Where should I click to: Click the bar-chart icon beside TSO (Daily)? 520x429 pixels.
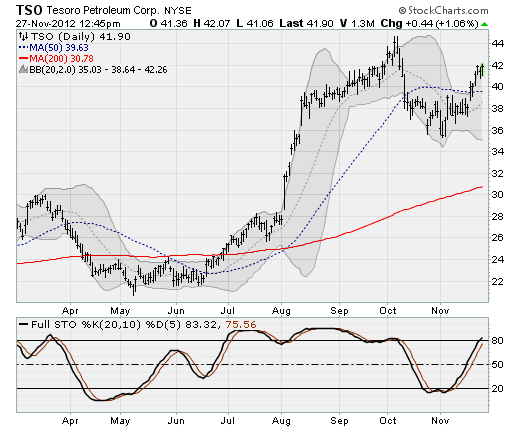24,36
